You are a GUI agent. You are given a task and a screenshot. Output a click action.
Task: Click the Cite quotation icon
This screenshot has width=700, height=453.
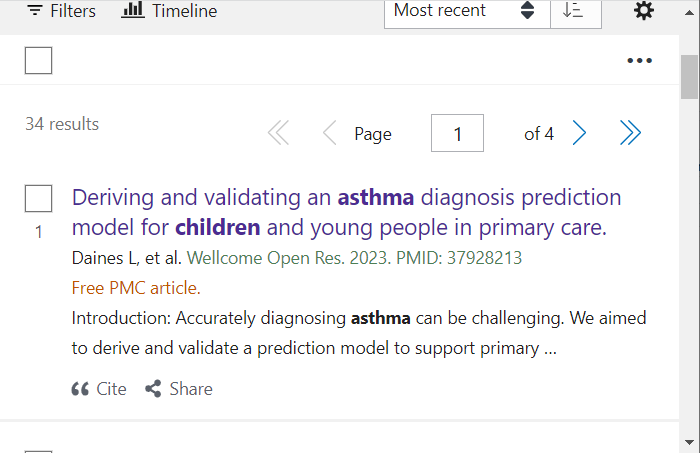click(80, 389)
